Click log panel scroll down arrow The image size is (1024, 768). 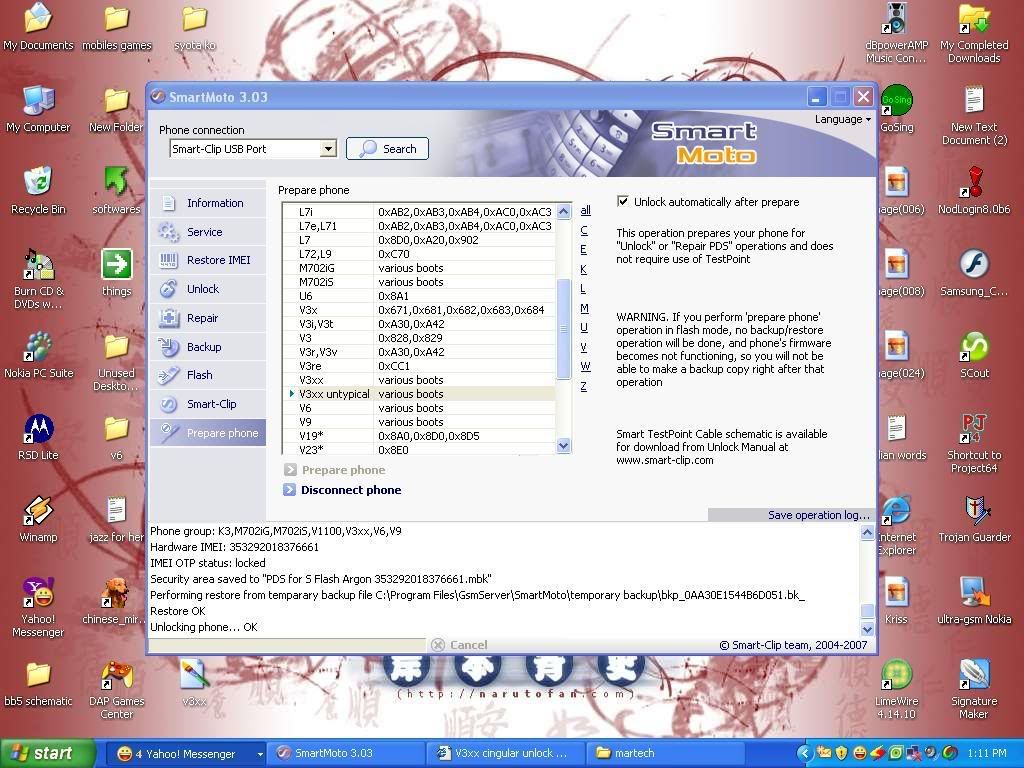(x=867, y=630)
